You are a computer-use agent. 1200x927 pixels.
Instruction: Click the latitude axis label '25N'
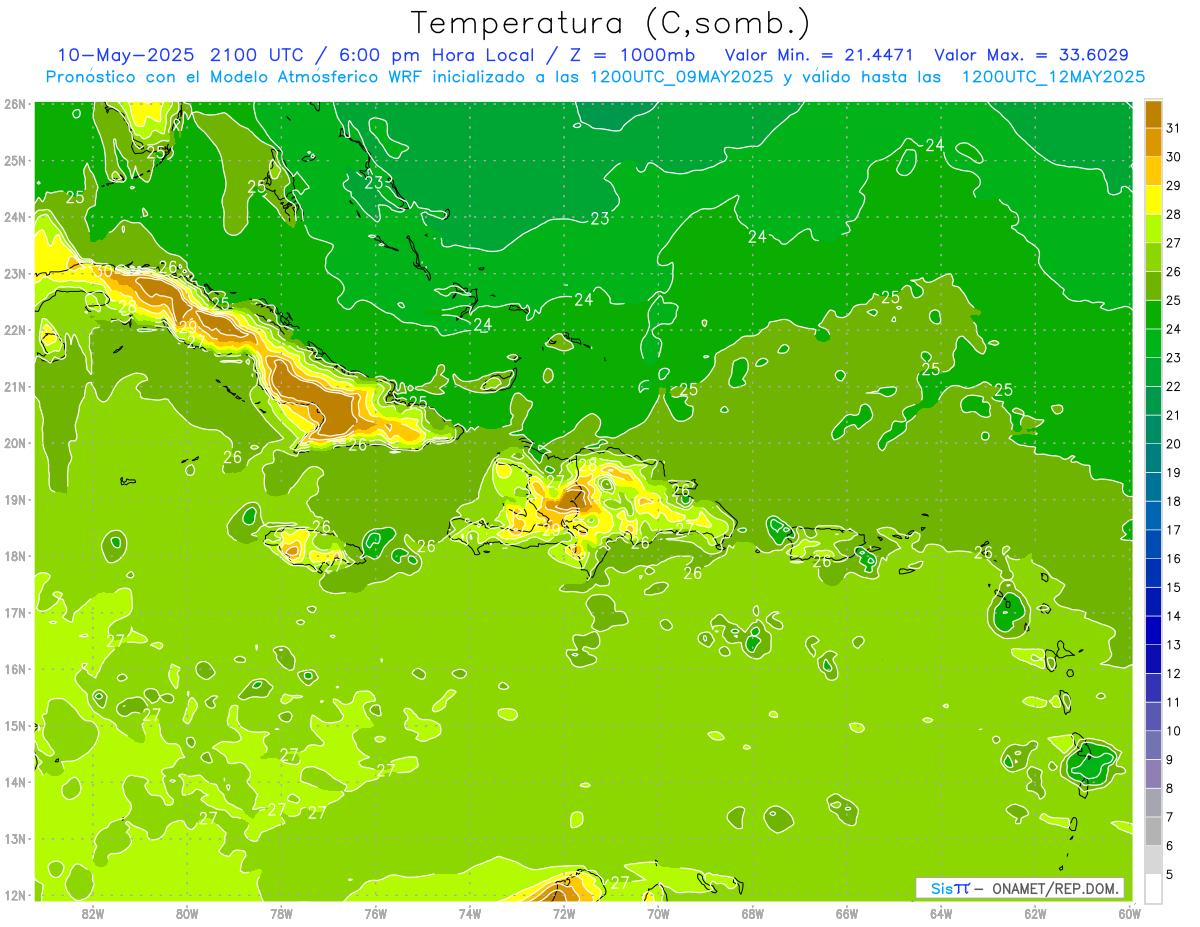15,160
